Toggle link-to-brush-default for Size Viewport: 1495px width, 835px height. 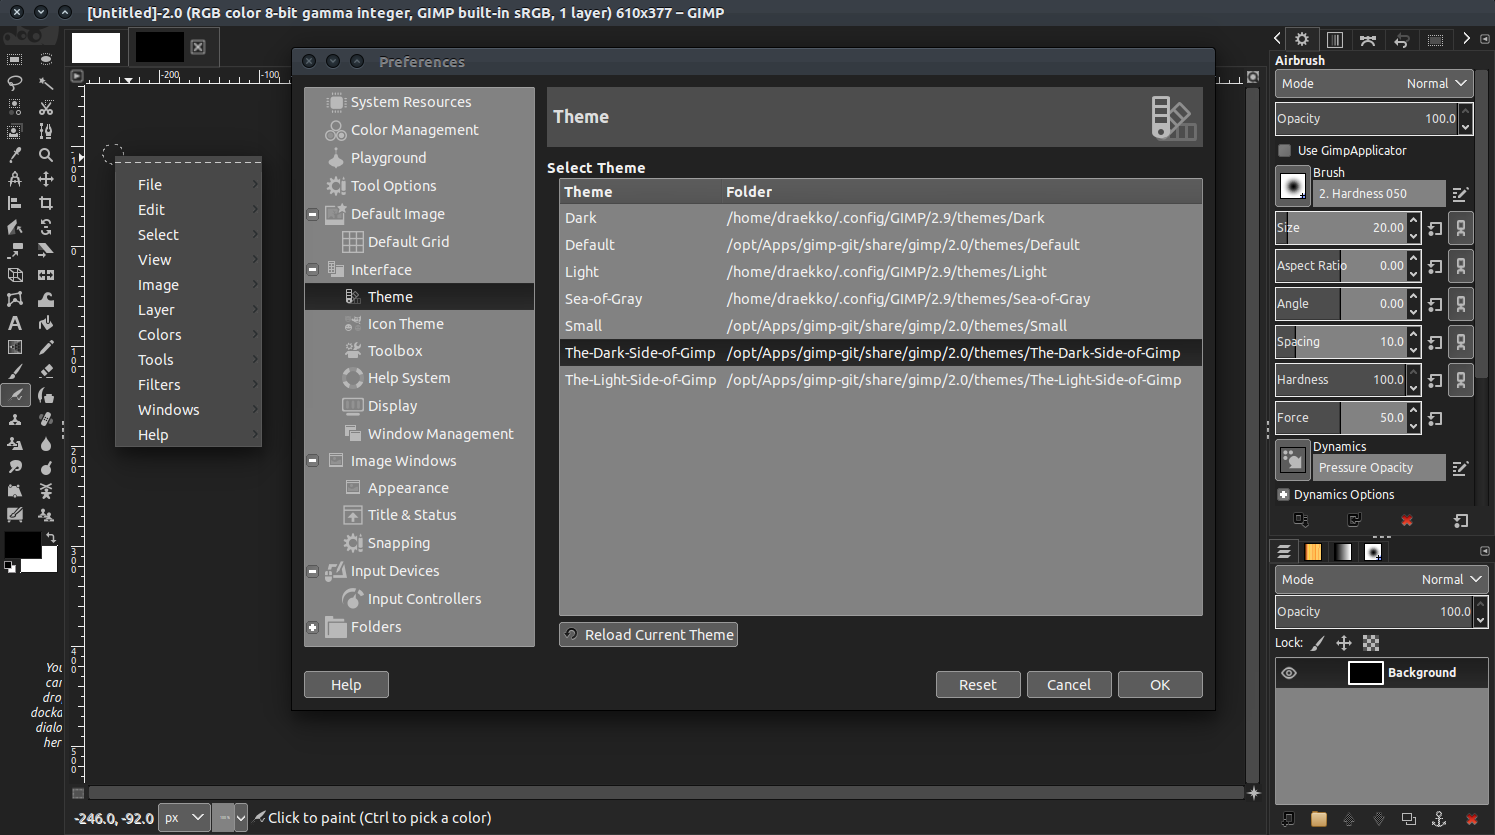pyautogui.click(x=1461, y=228)
